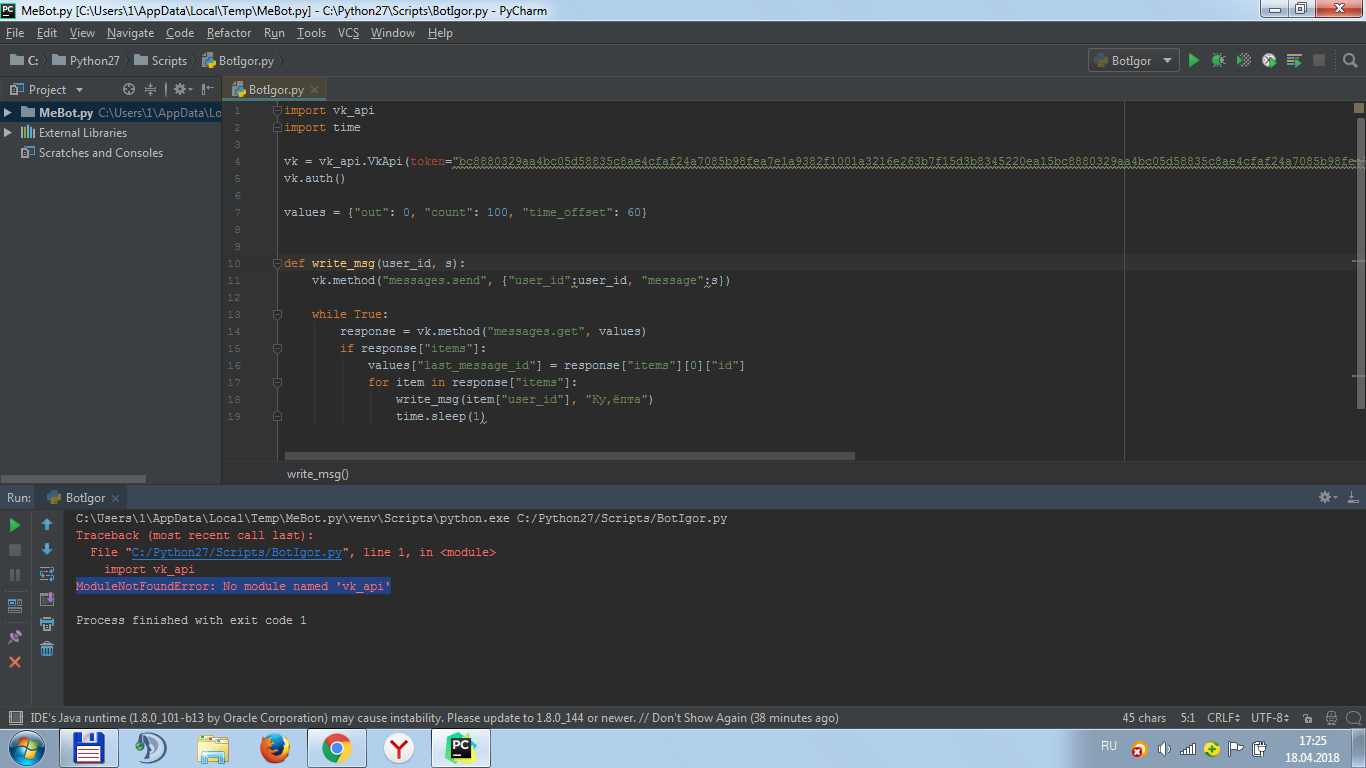The image size is (1366, 768).
Task: Click the pause output icon in Run panel
Action: tap(15, 575)
